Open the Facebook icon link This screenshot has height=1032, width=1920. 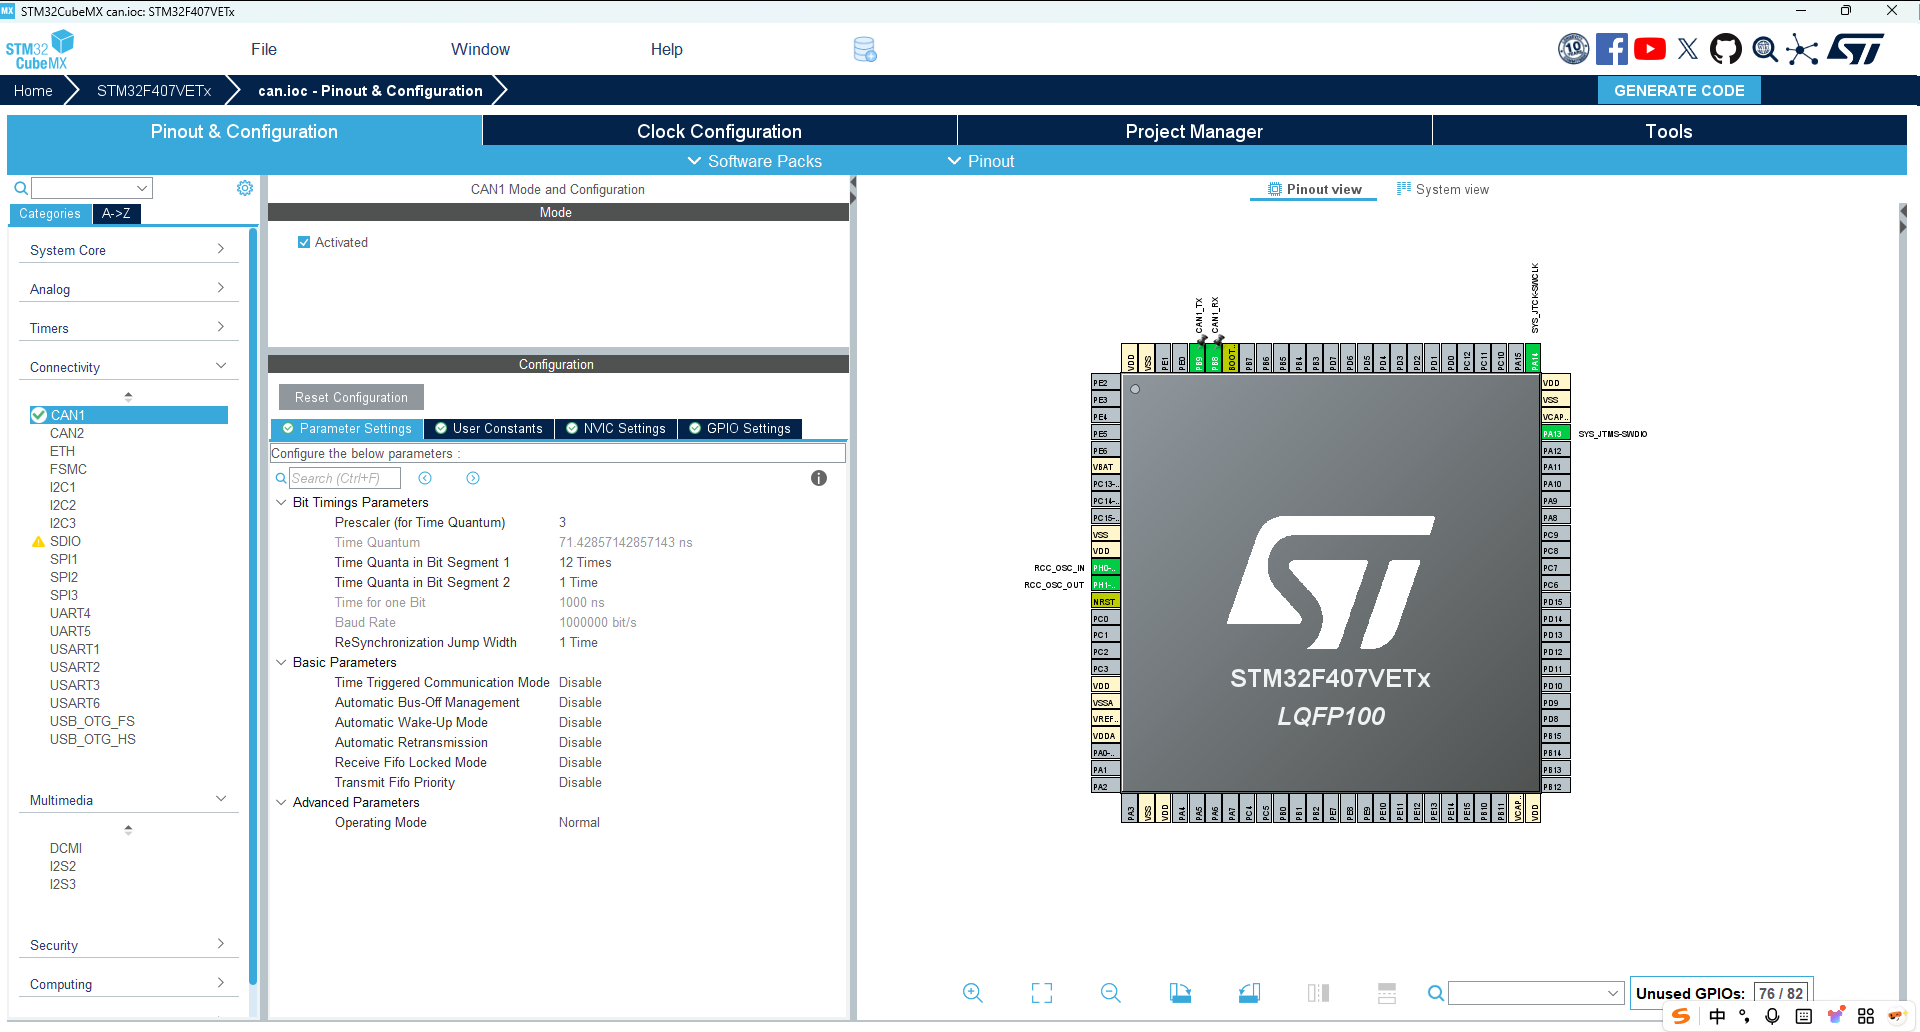(1611, 49)
